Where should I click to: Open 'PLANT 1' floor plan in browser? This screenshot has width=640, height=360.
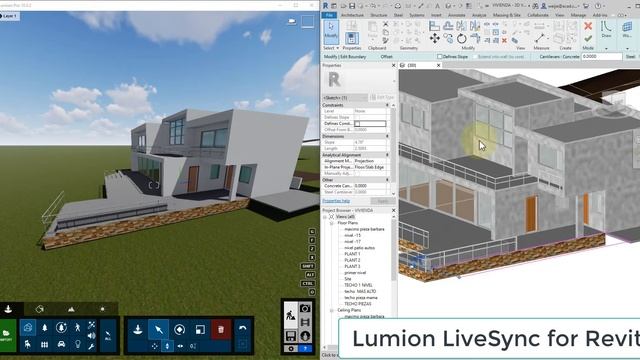(x=352, y=254)
